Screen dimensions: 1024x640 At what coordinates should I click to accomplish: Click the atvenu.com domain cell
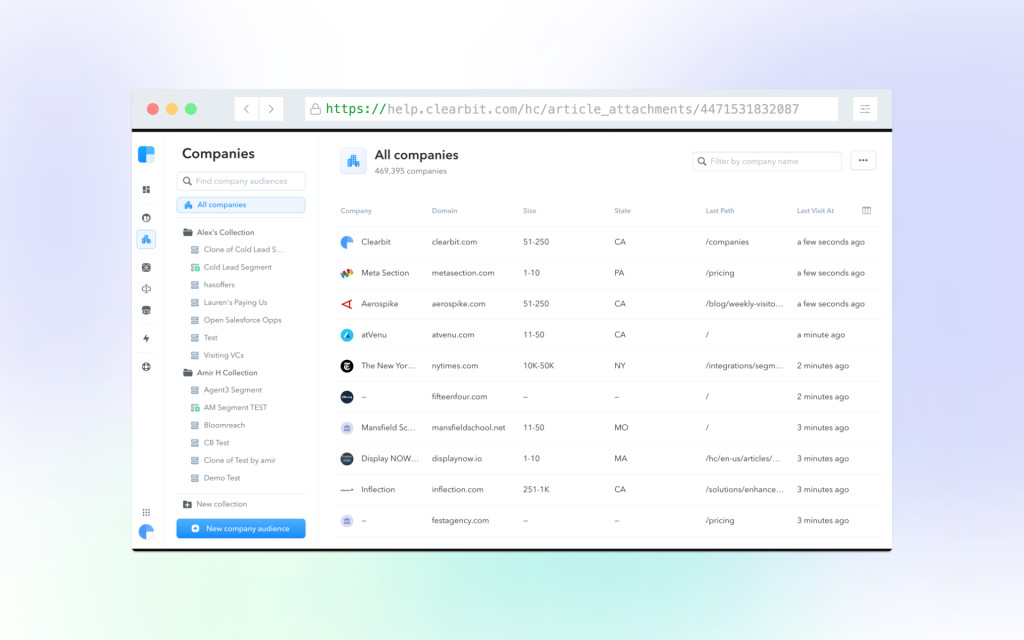point(453,335)
